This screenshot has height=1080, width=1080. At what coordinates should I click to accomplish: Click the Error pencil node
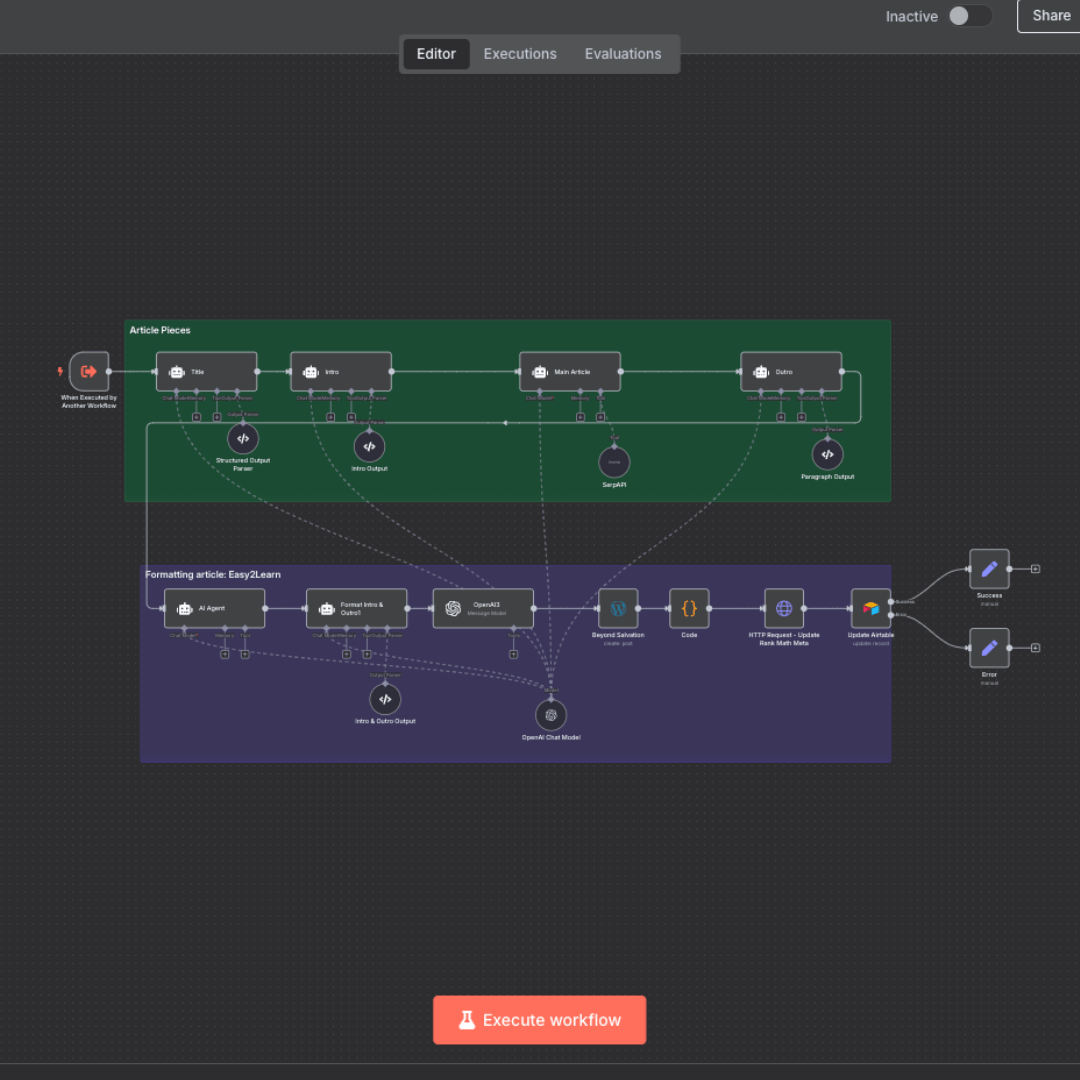pyautogui.click(x=989, y=648)
